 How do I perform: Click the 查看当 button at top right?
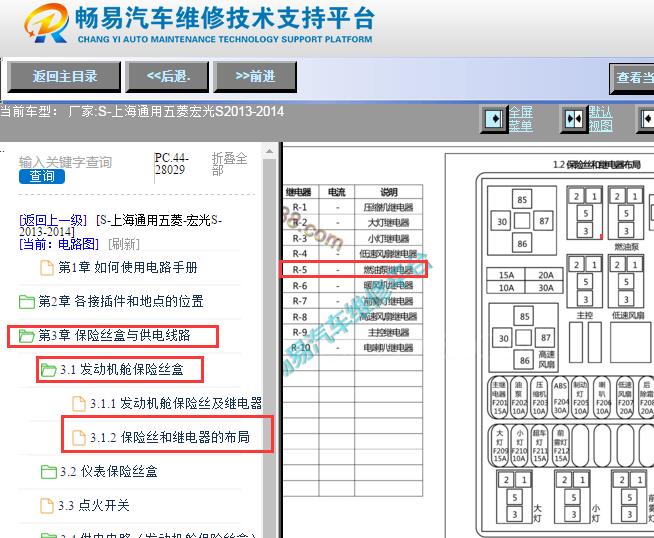[632, 78]
